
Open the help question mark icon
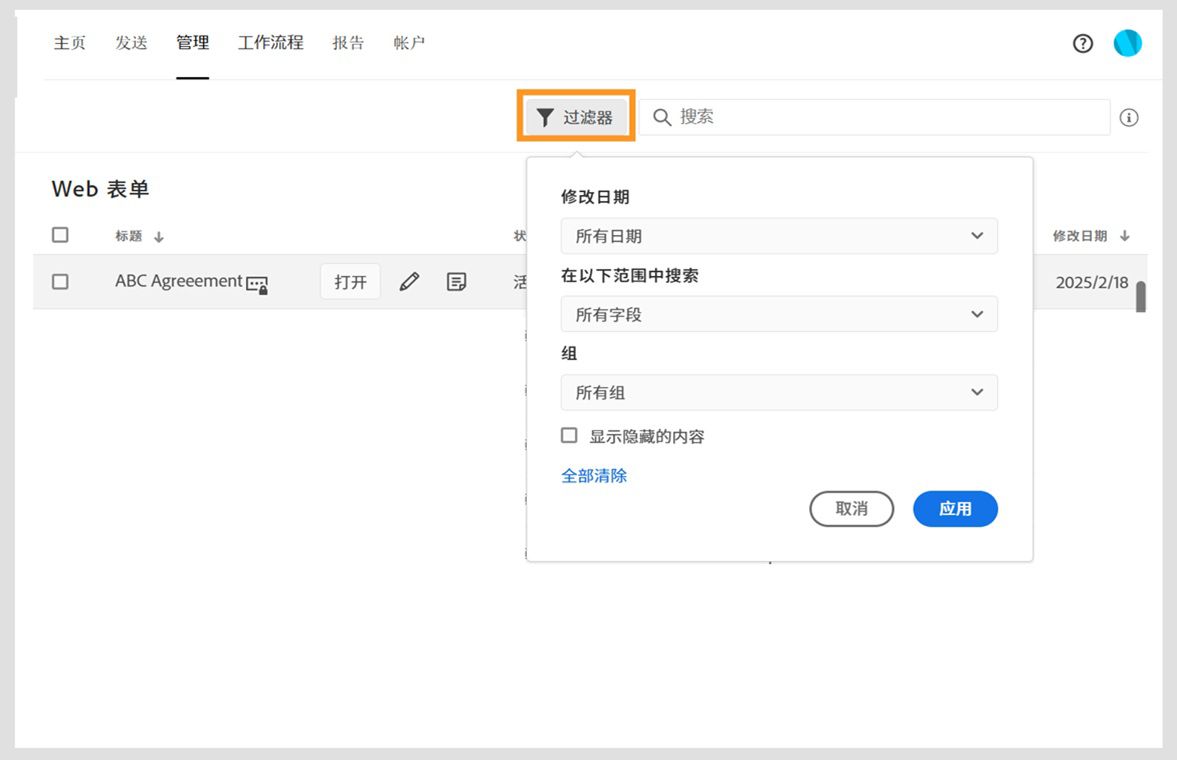(x=1083, y=43)
